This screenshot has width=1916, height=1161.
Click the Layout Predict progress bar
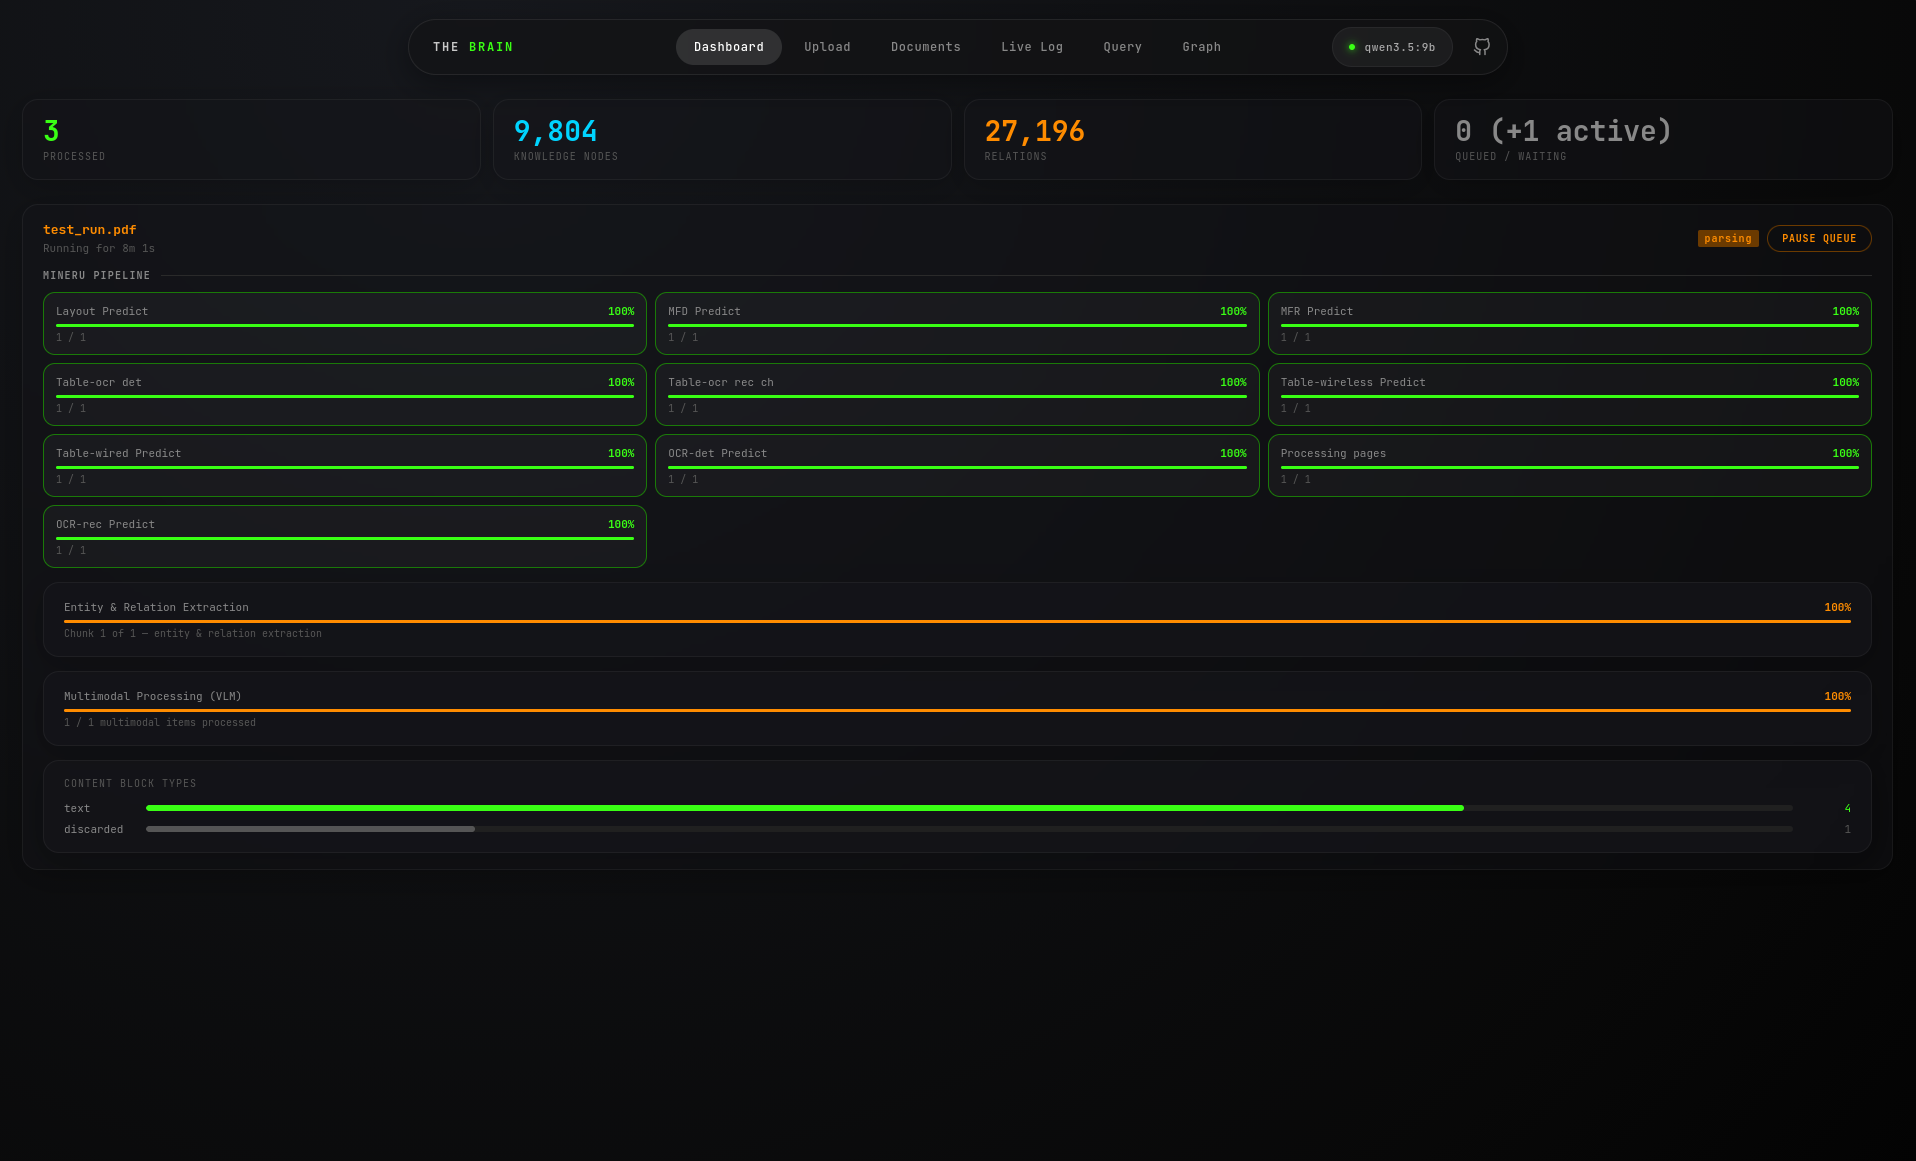point(345,325)
